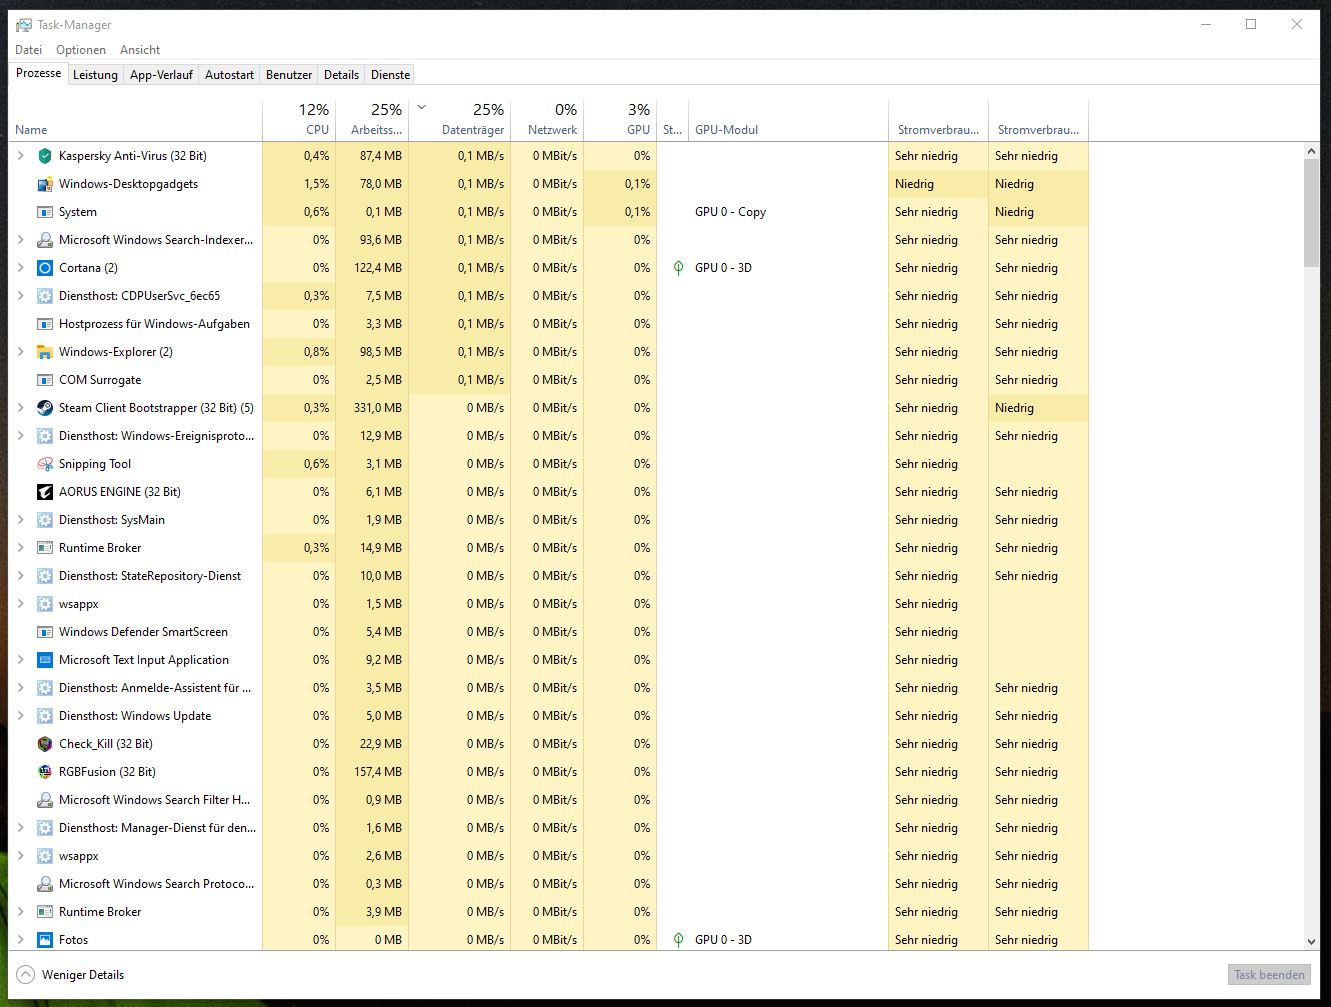
Task: Expand the Microsoft Text Input Application entry
Action: point(20,660)
